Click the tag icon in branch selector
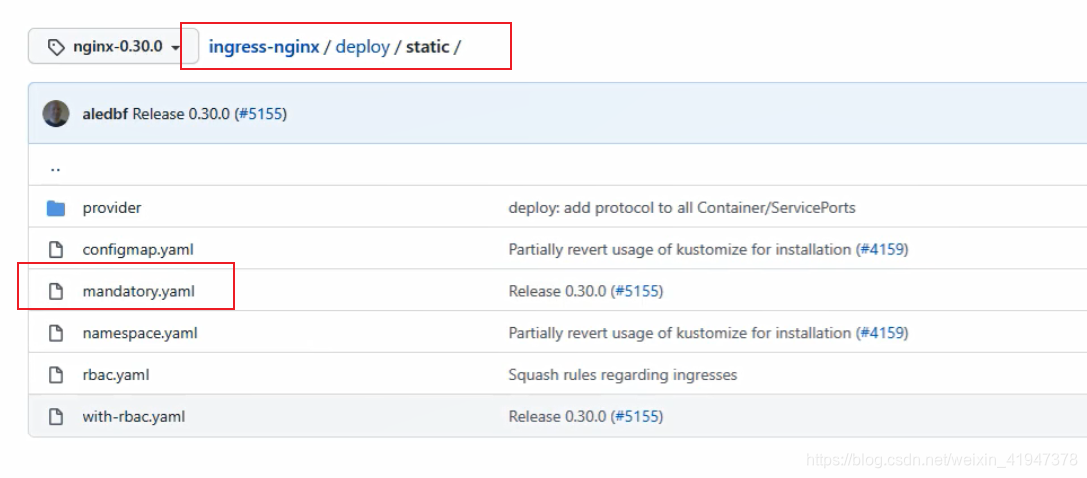 [56, 47]
